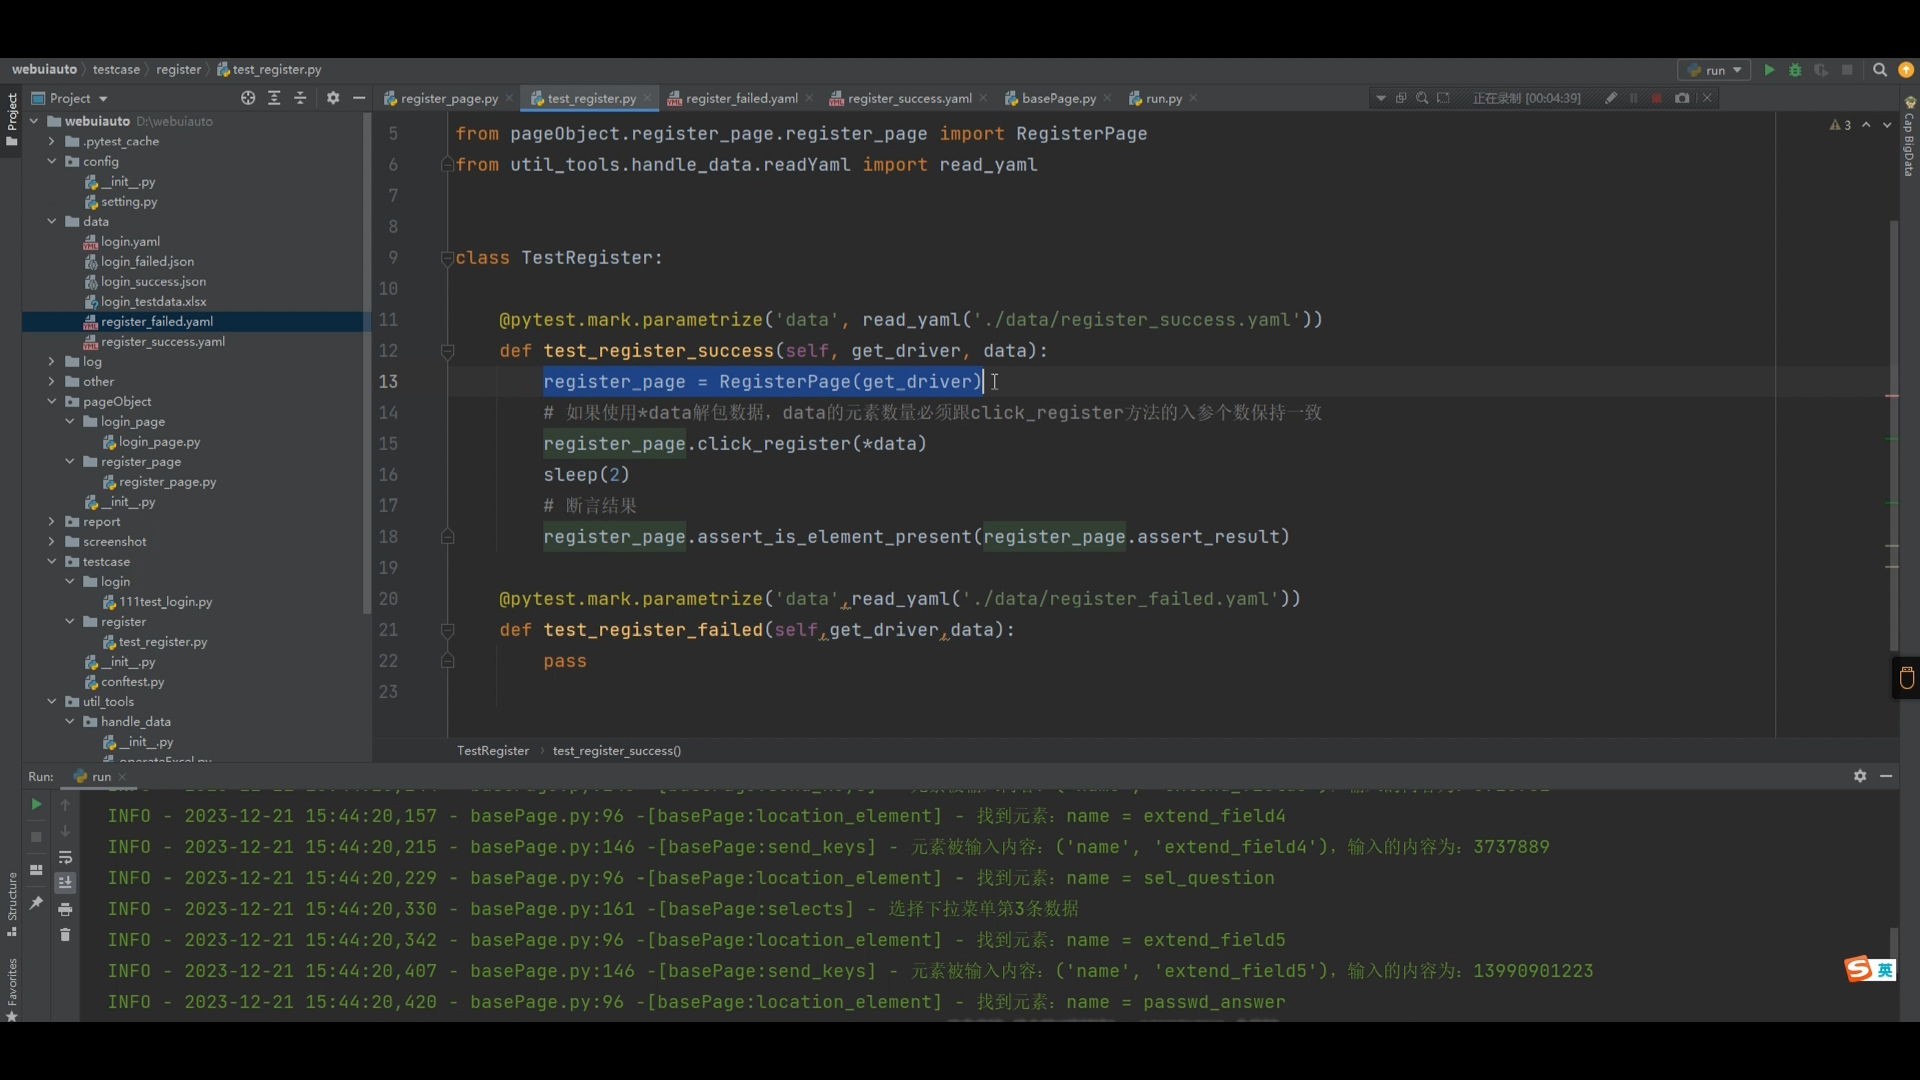Open Structure tool window sidebar tab

pyautogui.click(x=12, y=904)
